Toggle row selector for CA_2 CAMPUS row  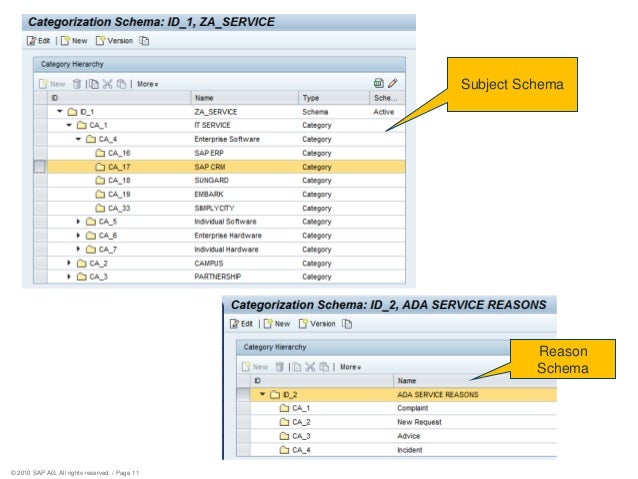tap(40, 263)
